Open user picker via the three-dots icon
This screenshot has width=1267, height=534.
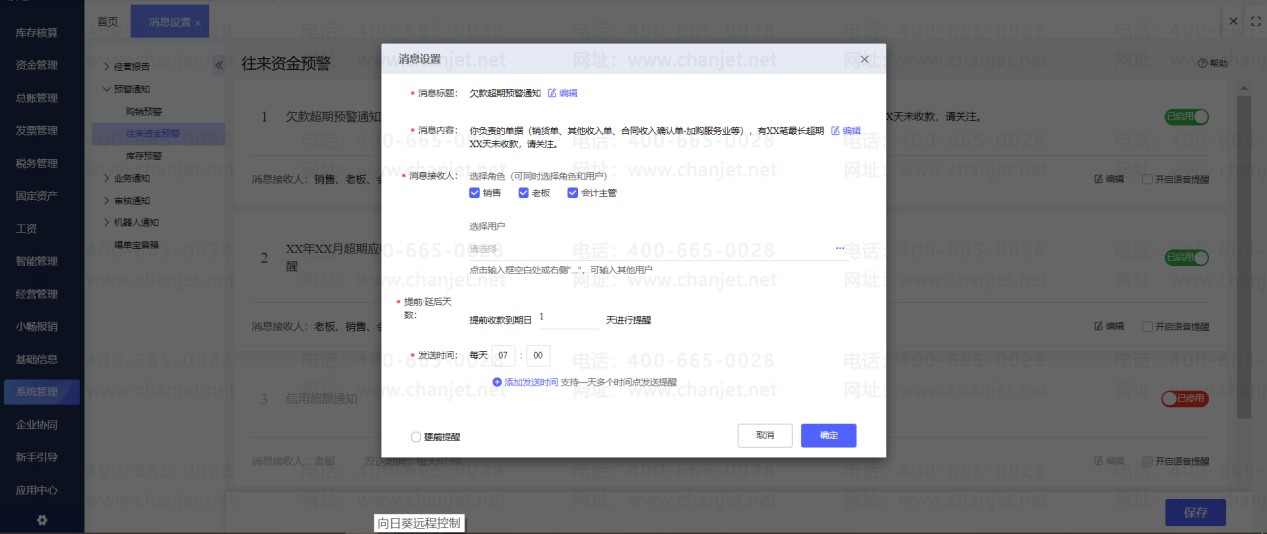coord(840,248)
